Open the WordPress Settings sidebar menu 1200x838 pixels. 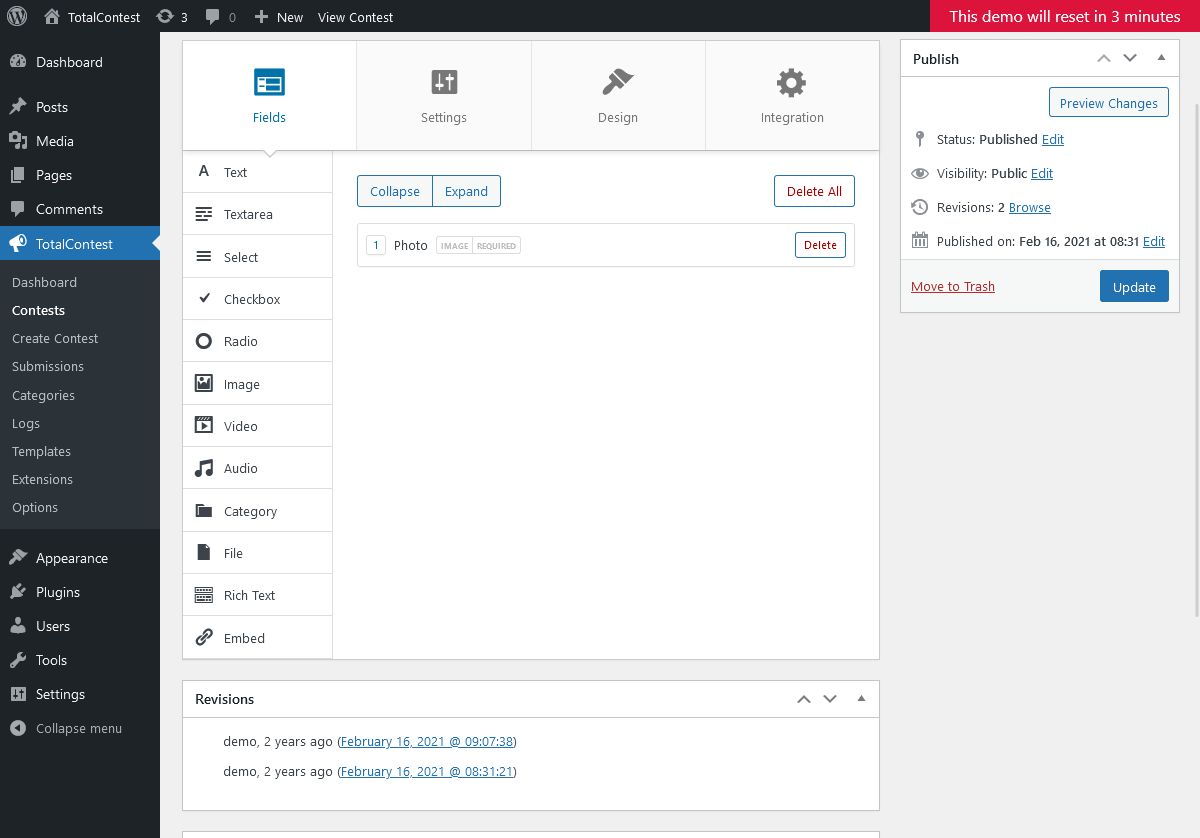(80, 694)
